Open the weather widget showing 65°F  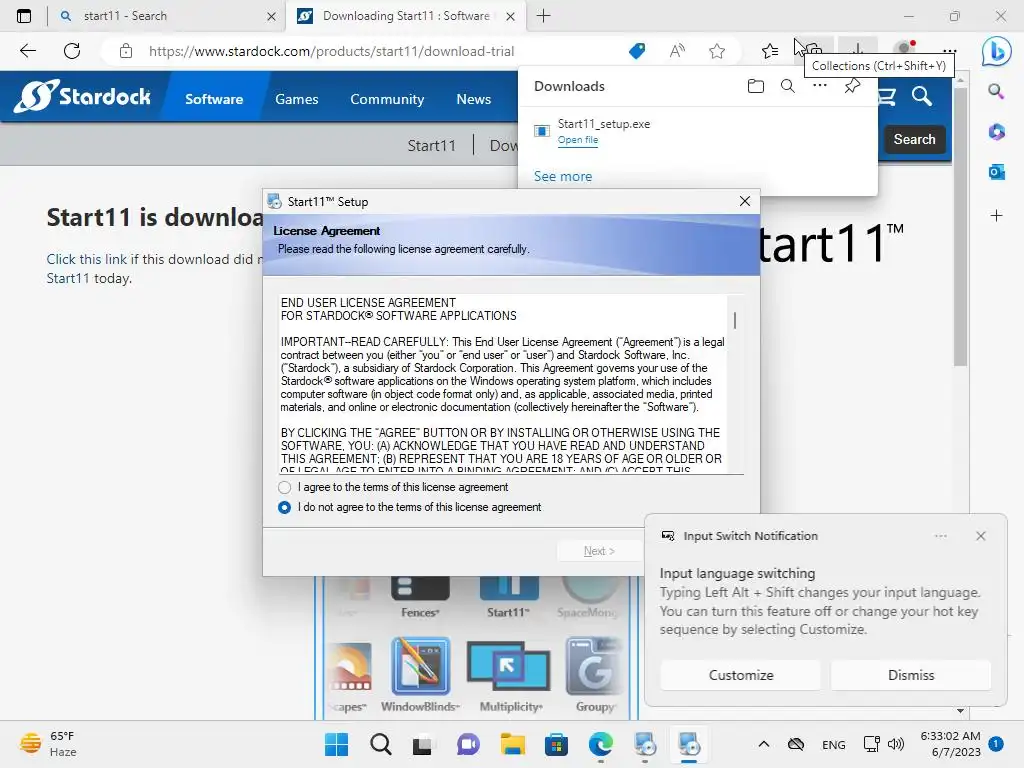(49, 744)
